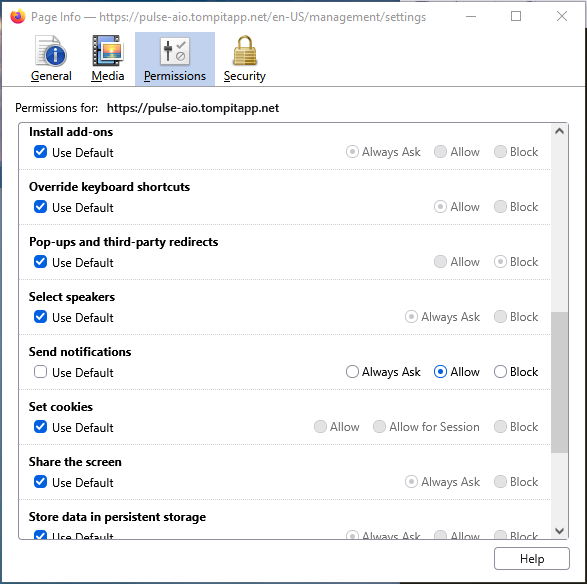This screenshot has width=587, height=584.
Task: Click the Set cookies heading
Action: click(x=61, y=407)
